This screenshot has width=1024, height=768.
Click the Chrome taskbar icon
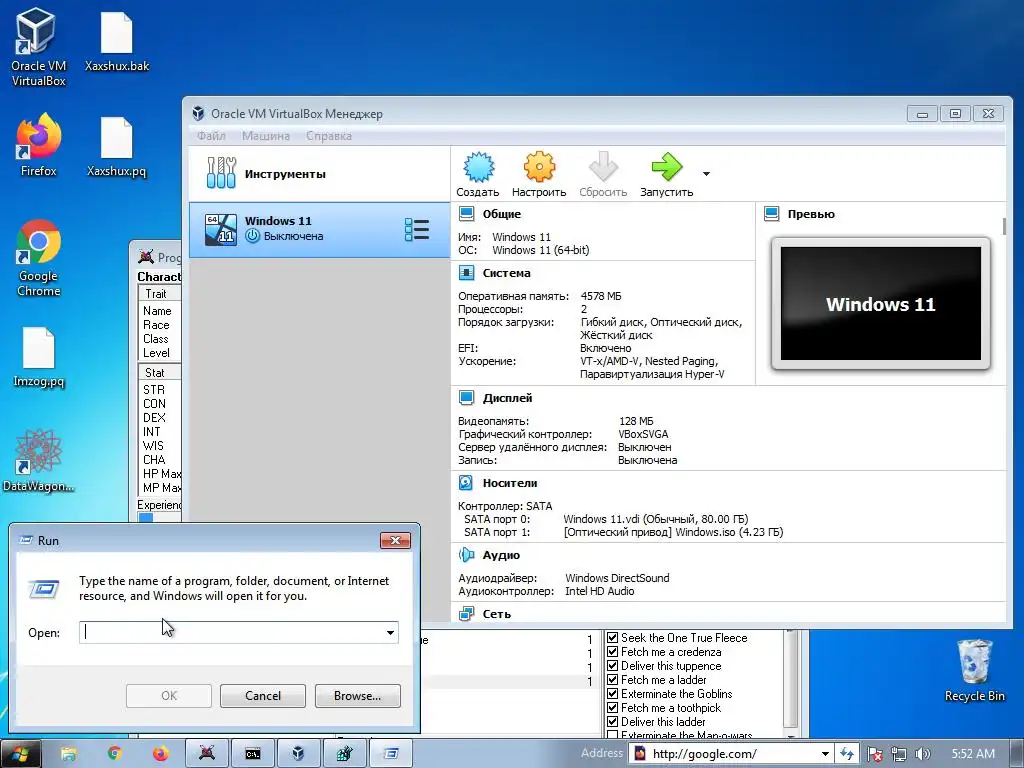115,754
